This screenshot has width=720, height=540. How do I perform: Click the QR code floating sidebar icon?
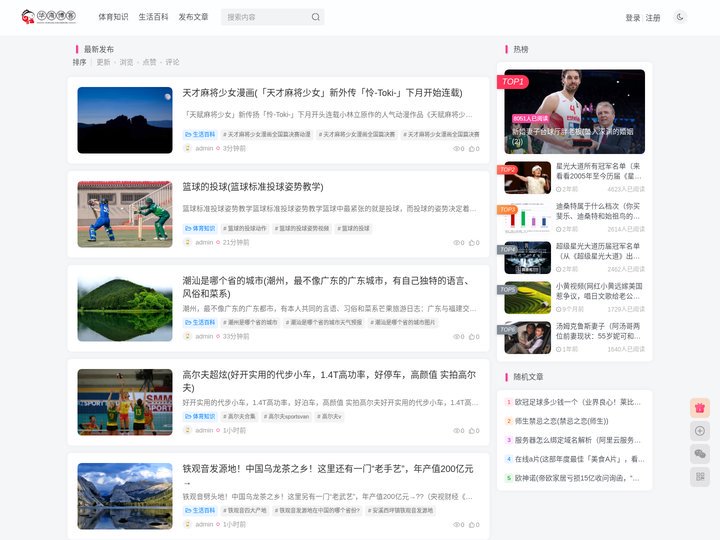700,477
